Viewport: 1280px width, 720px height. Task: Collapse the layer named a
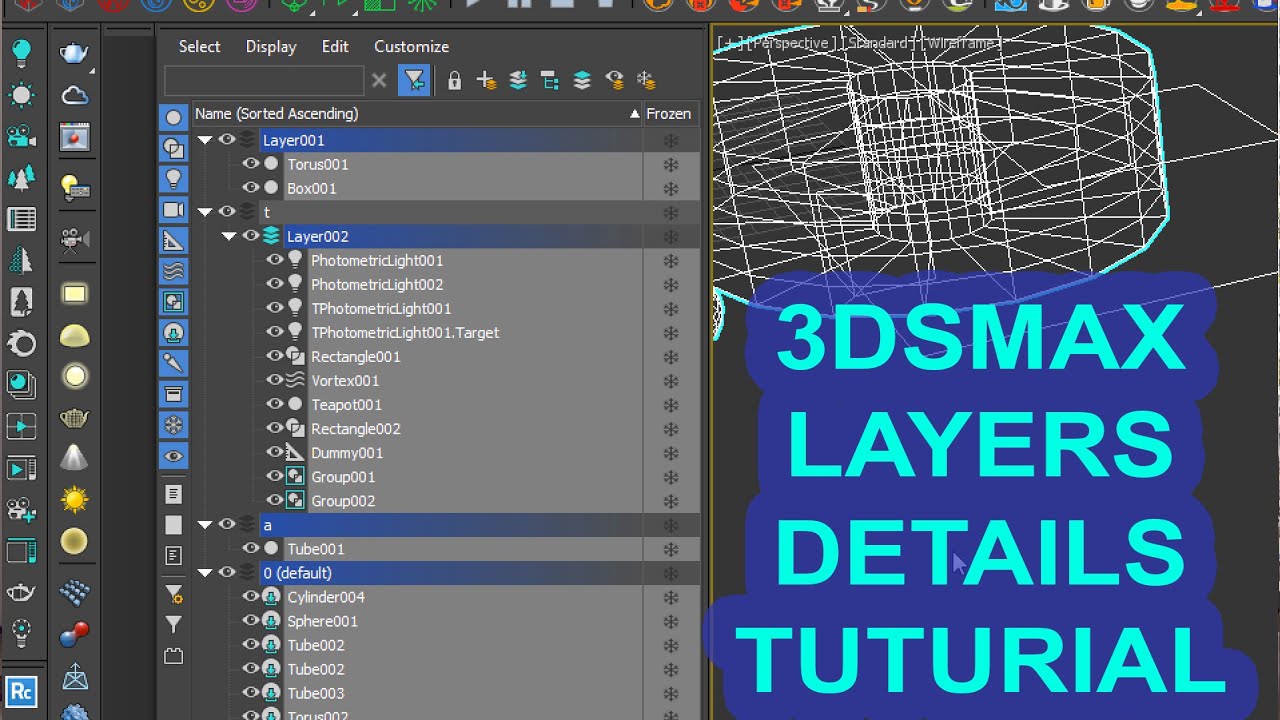coord(205,524)
